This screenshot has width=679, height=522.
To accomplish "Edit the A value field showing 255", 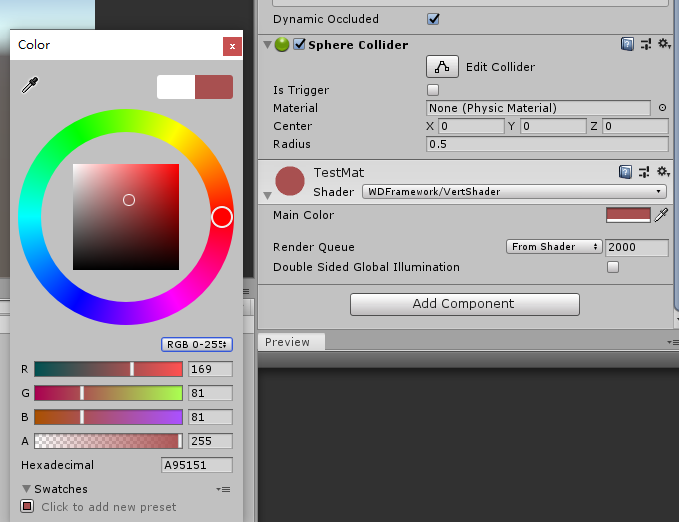I will click(x=210, y=441).
